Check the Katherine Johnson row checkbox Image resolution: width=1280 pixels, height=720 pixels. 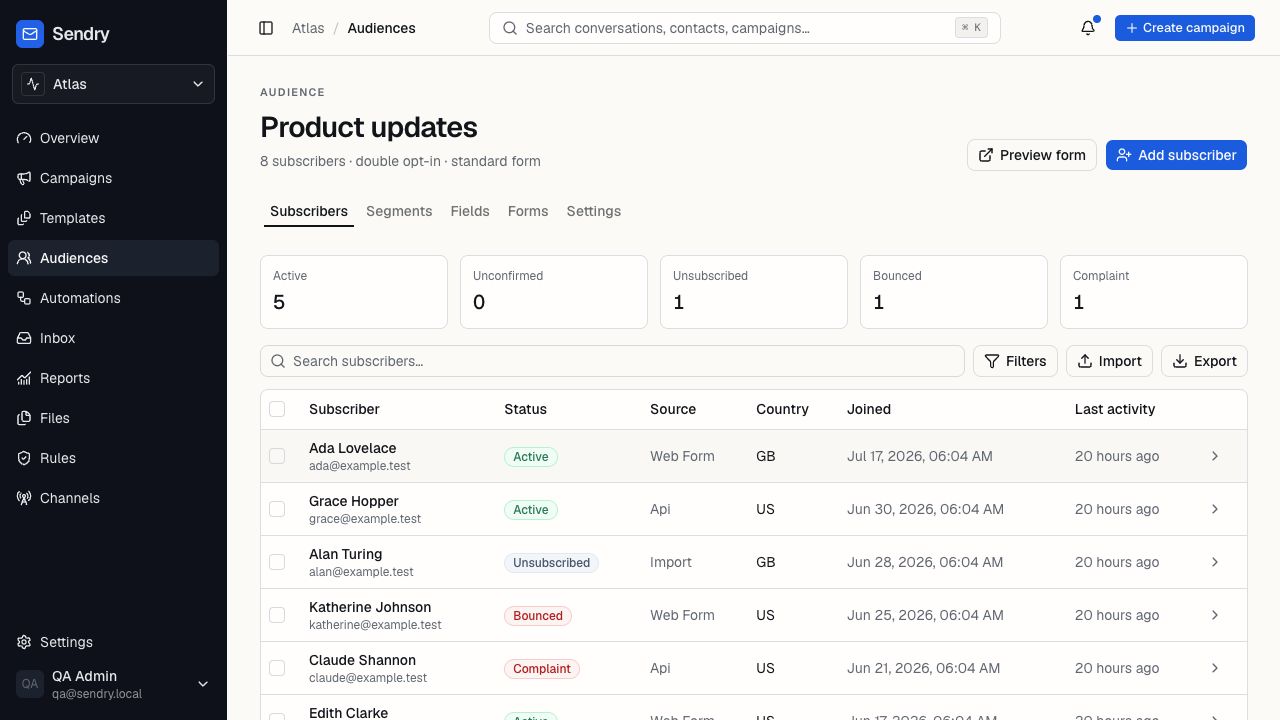click(x=277, y=615)
